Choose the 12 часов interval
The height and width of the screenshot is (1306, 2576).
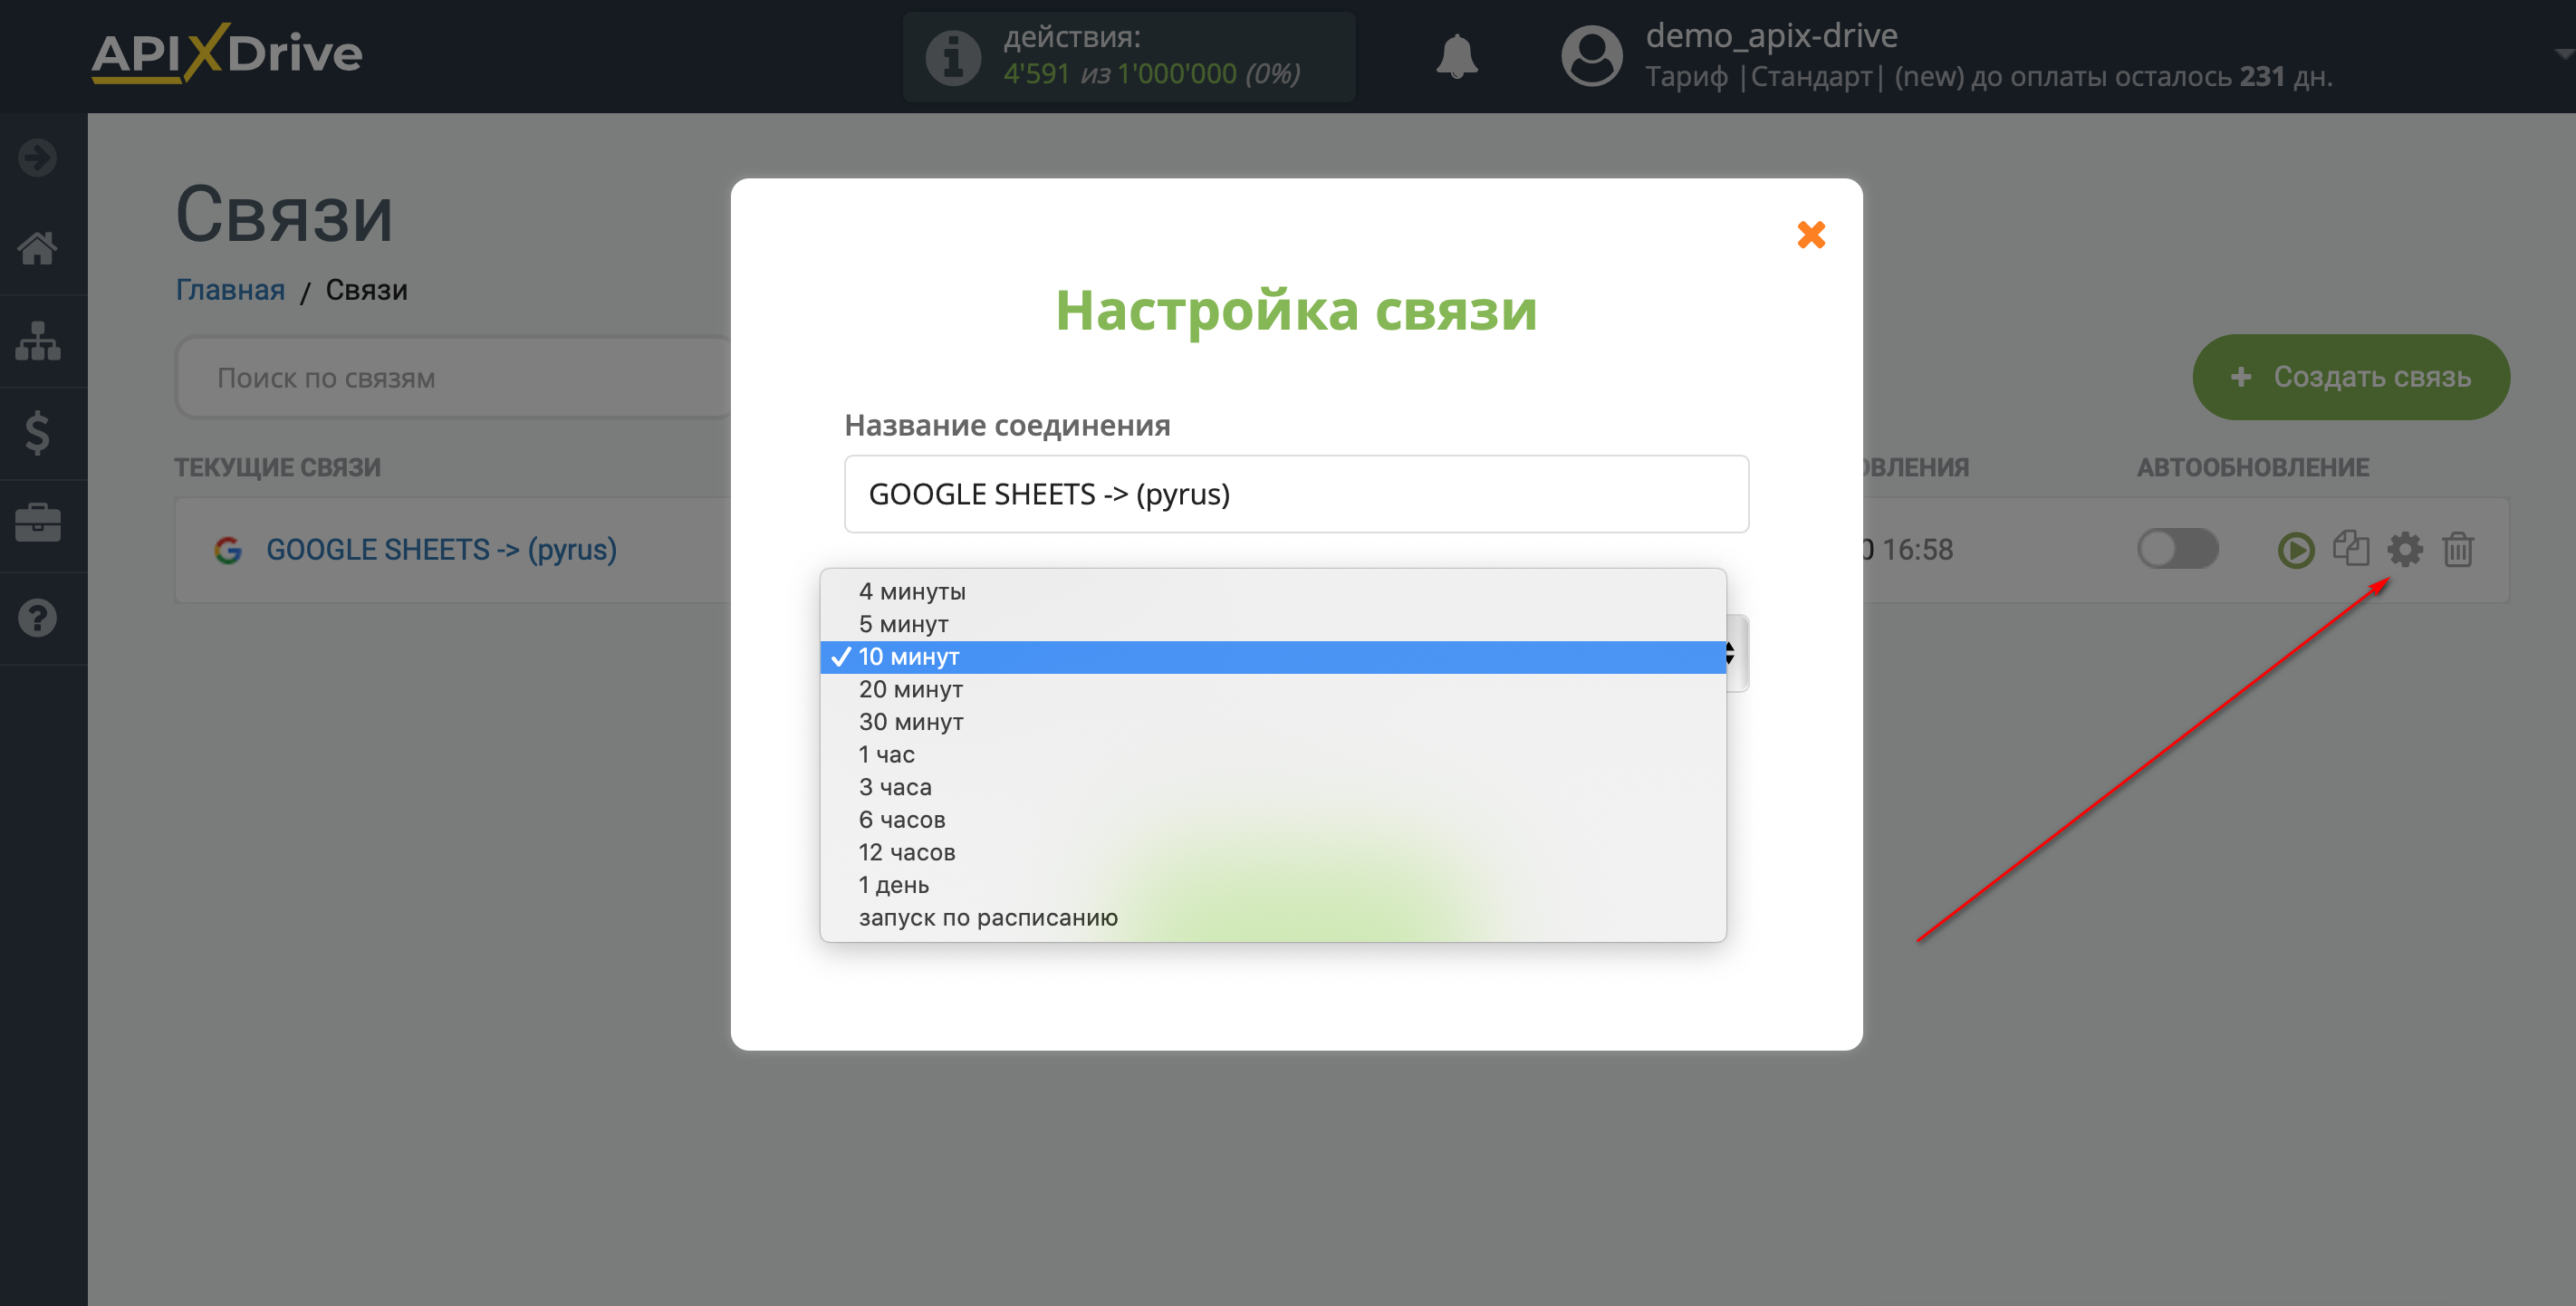tap(1273, 853)
